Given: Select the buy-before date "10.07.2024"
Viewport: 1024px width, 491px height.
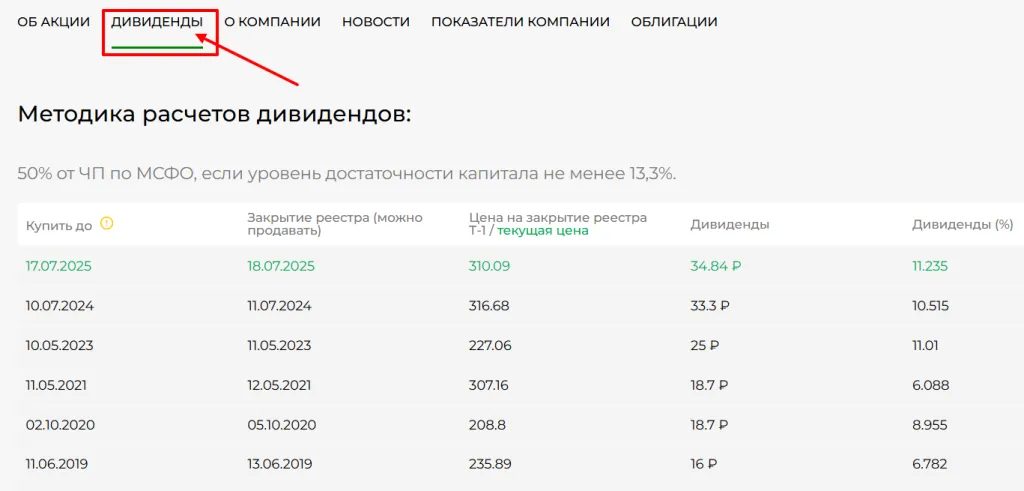Looking at the screenshot, I should coord(60,306).
